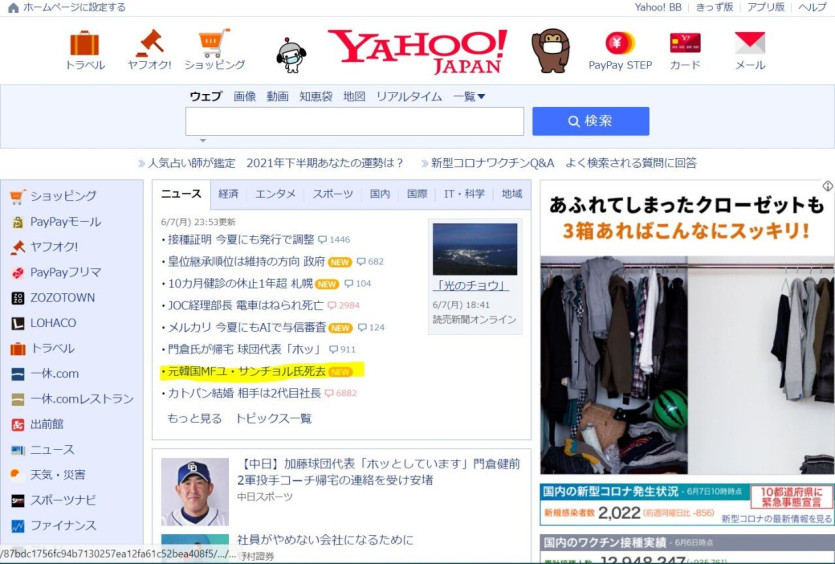Image resolution: width=835 pixels, height=564 pixels.
Task: Open ニュース icon in left sidebar
Action: (18, 450)
